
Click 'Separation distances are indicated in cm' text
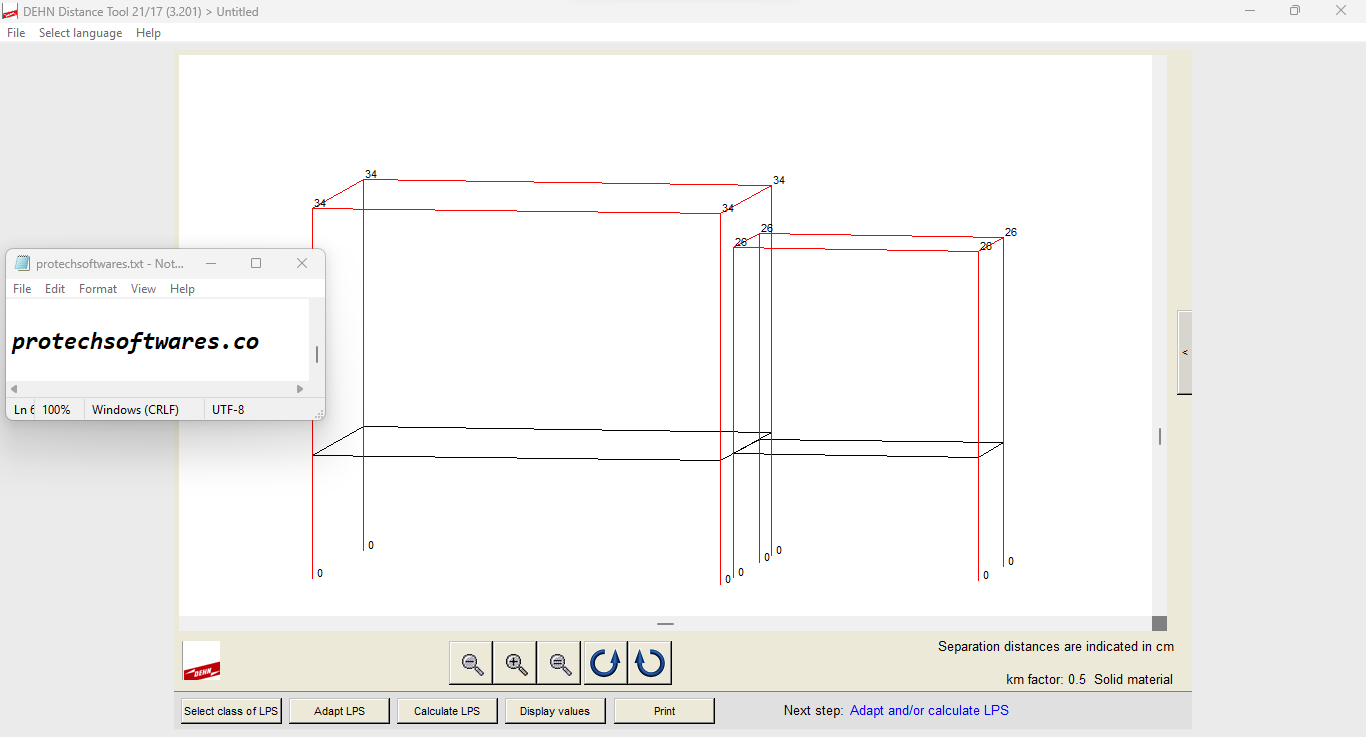pyautogui.click(x=1056, y=646)
